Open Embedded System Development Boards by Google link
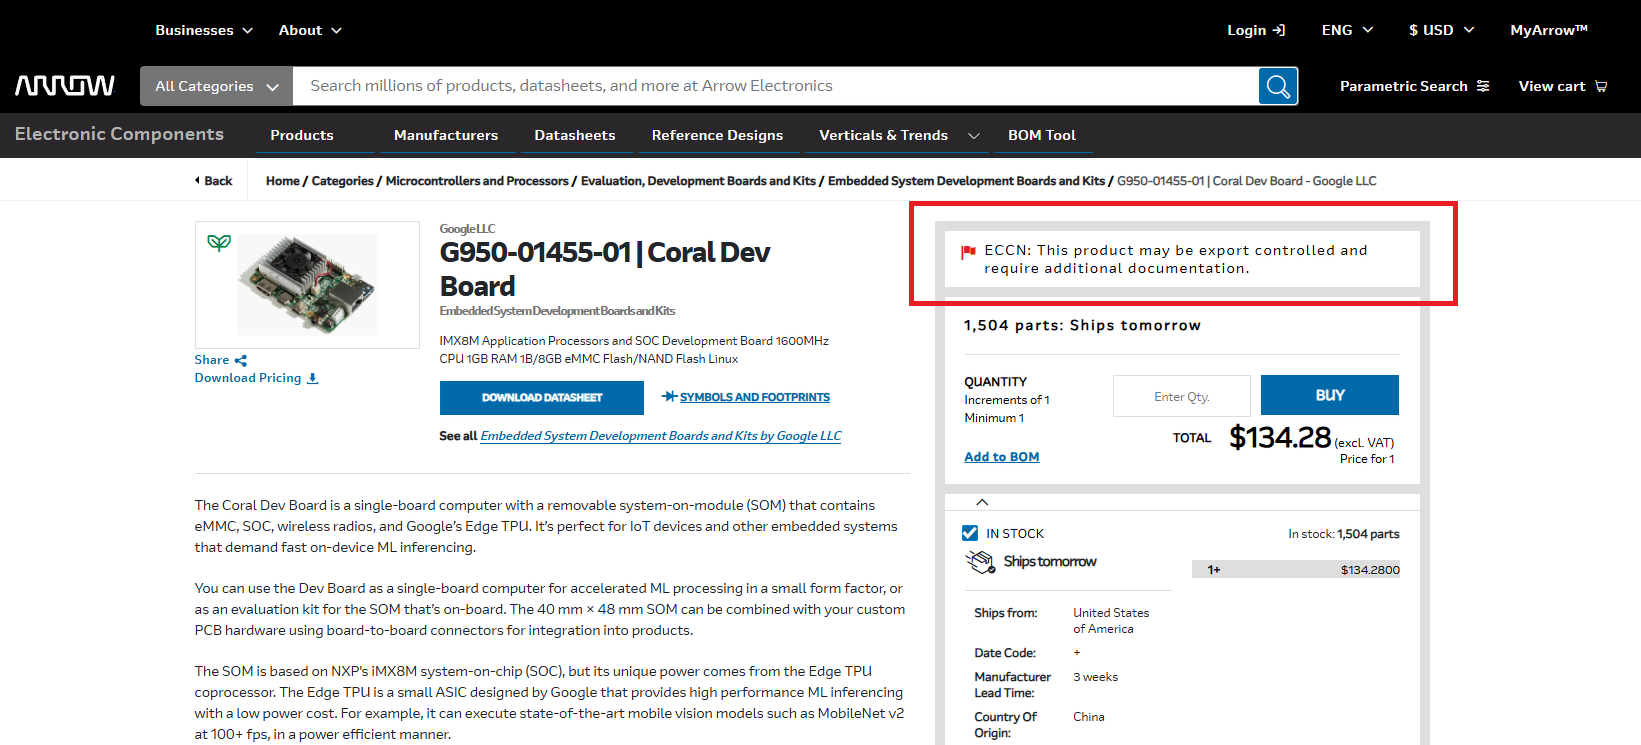Viewport: 1641px width, 745px height. point(661,436)
